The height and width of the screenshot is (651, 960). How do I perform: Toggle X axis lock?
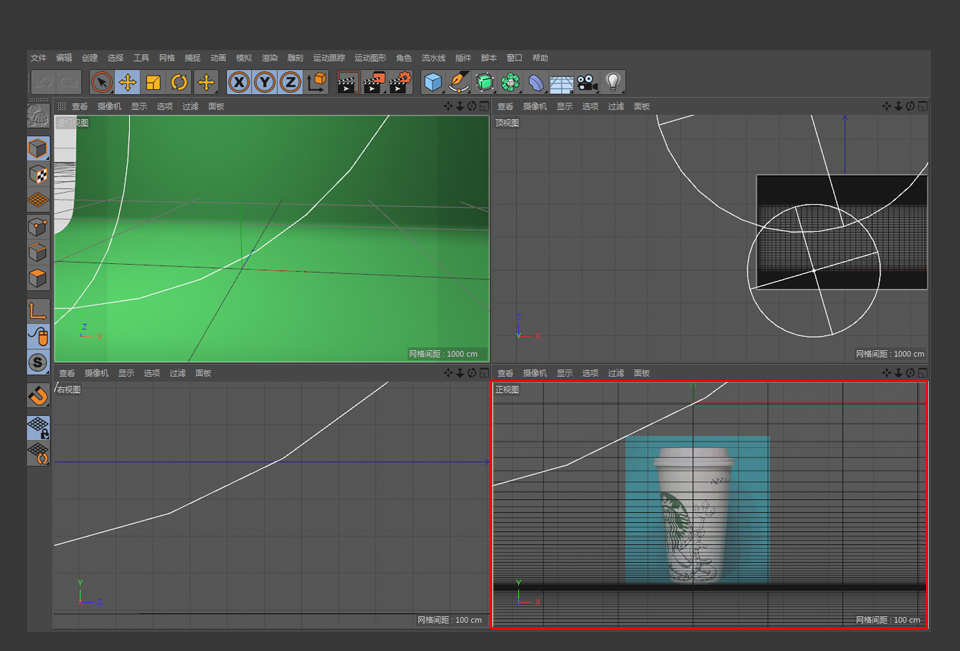coord(239,82)
